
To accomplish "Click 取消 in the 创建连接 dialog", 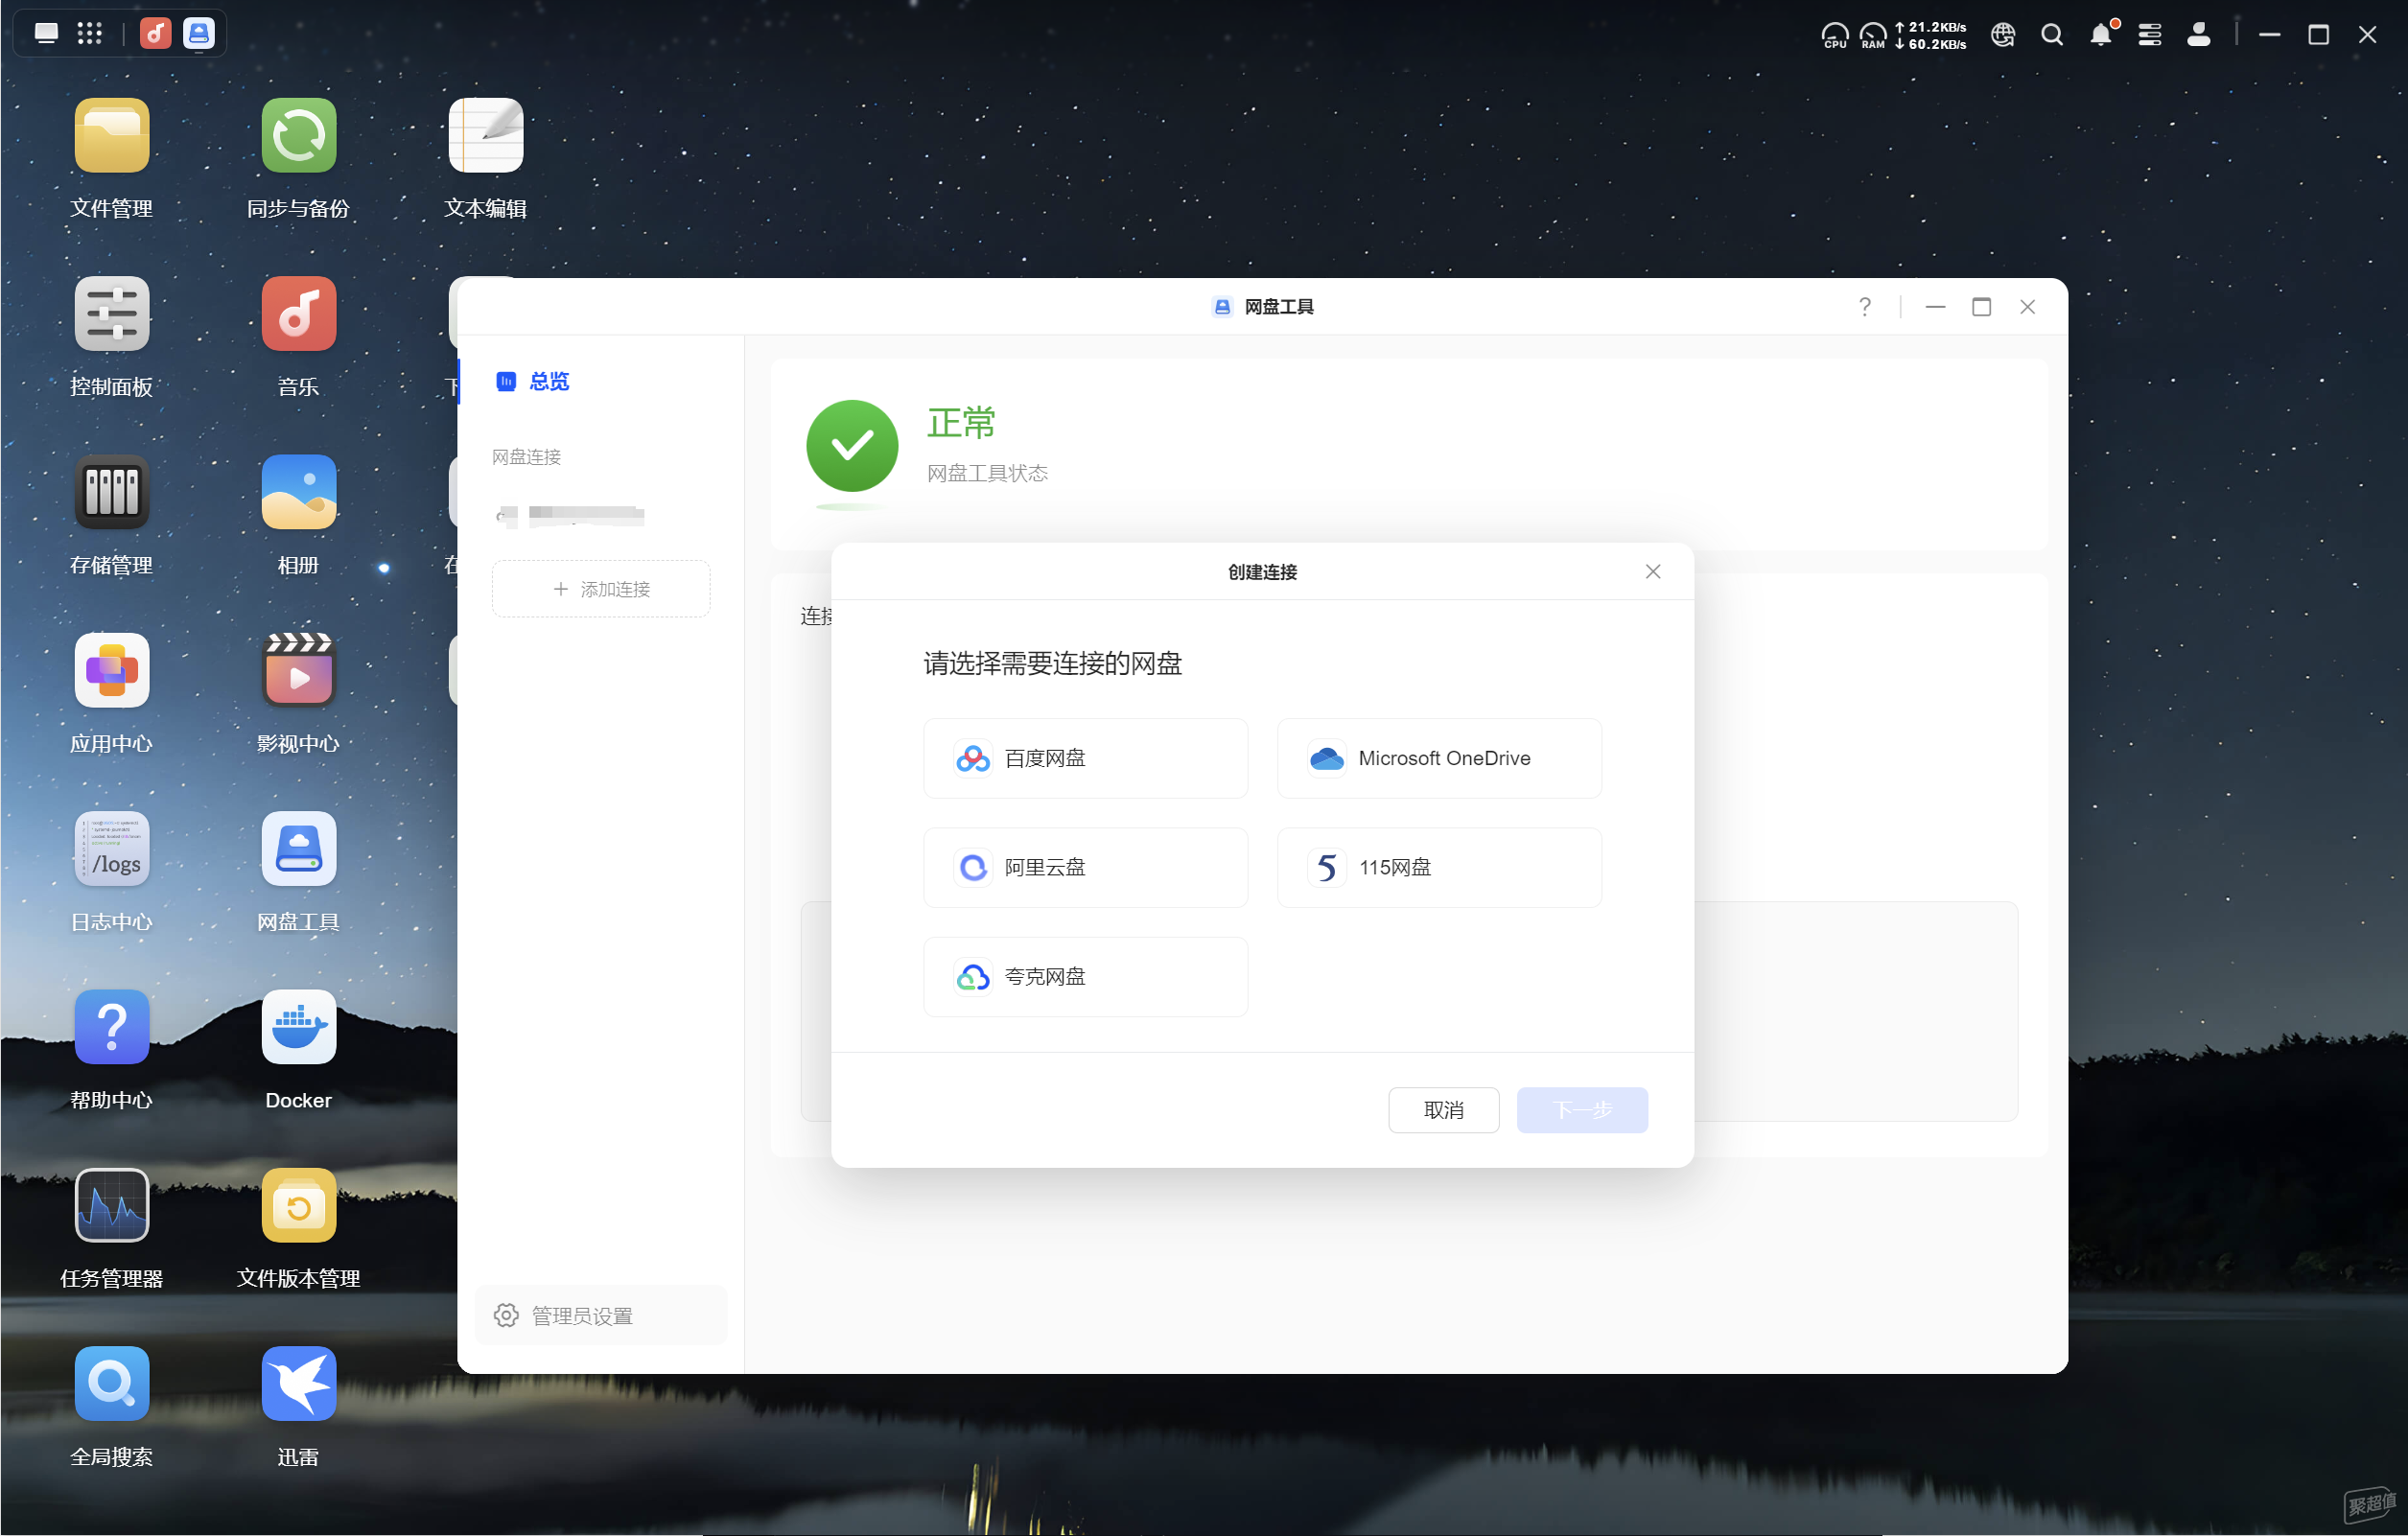I will coord(1443,1110).
